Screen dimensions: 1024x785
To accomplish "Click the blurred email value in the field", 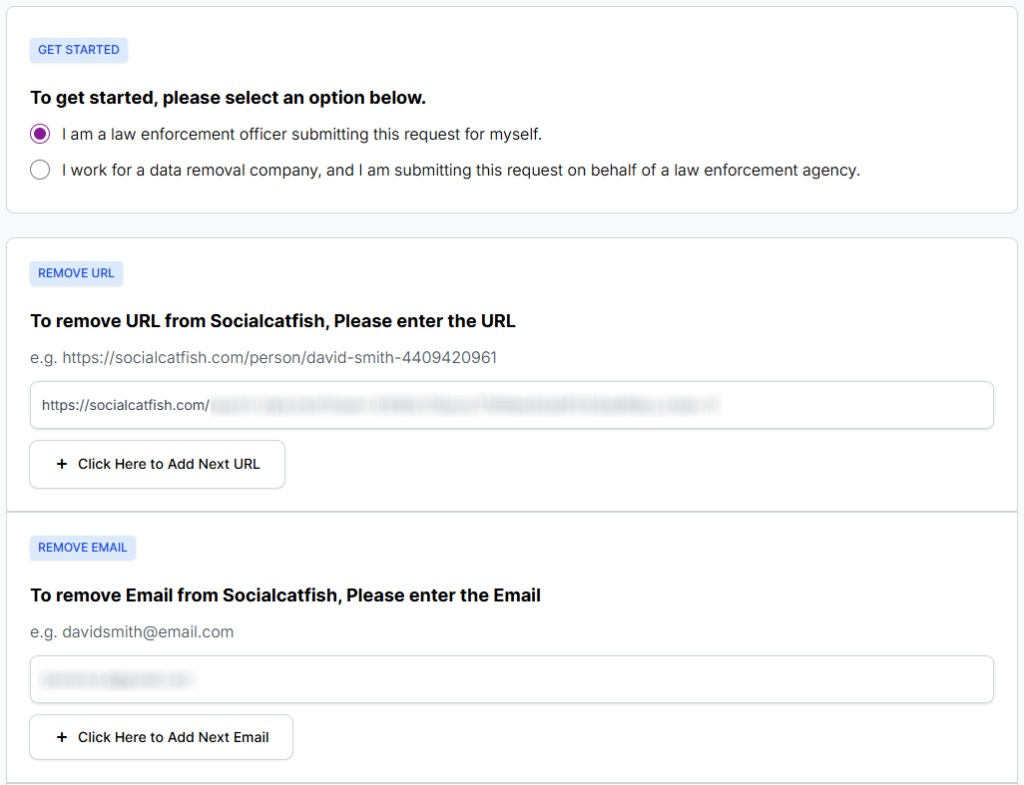I will coord(116,680).
